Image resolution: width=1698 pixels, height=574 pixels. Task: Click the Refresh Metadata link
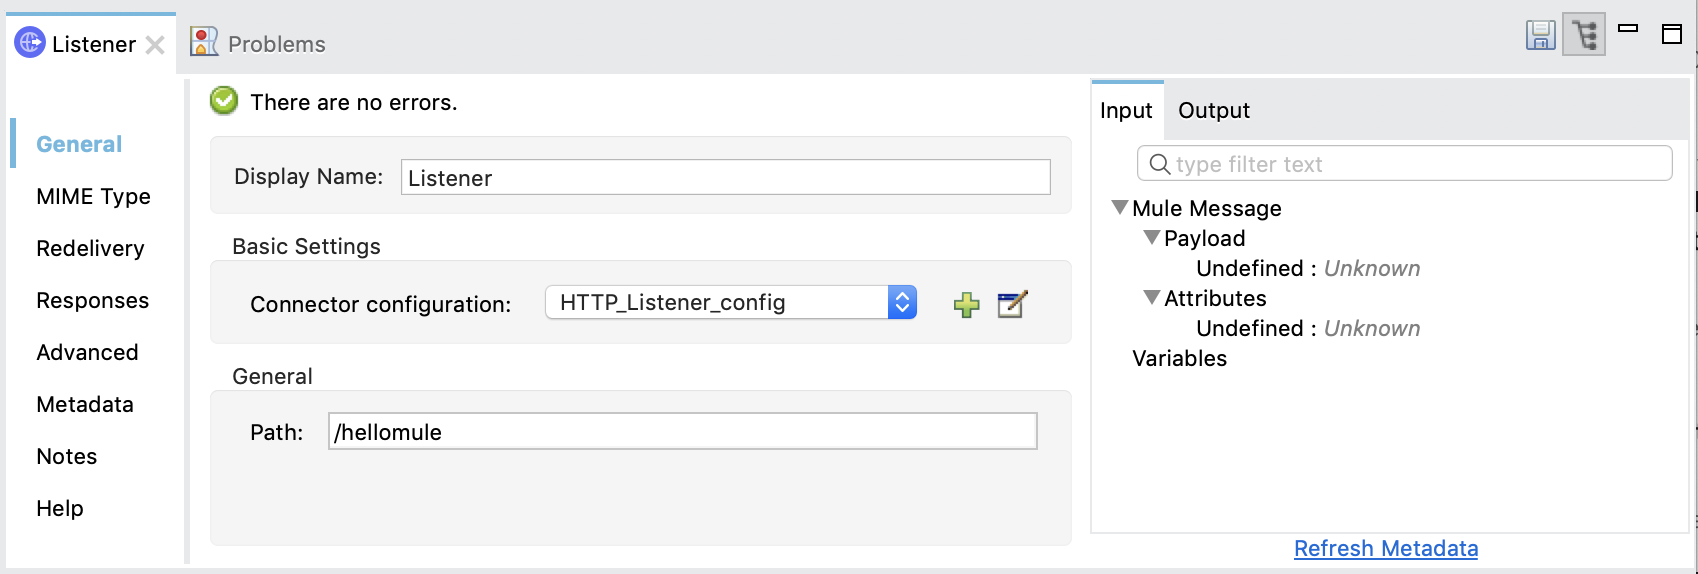click(1385, 548)
